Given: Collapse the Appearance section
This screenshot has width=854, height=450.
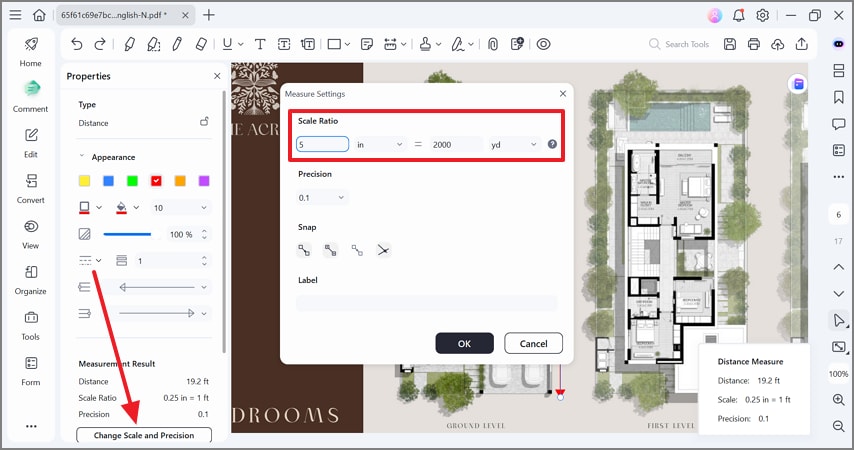Looking at the screenshot, I should pyautogui.click(x=82, y=156).
